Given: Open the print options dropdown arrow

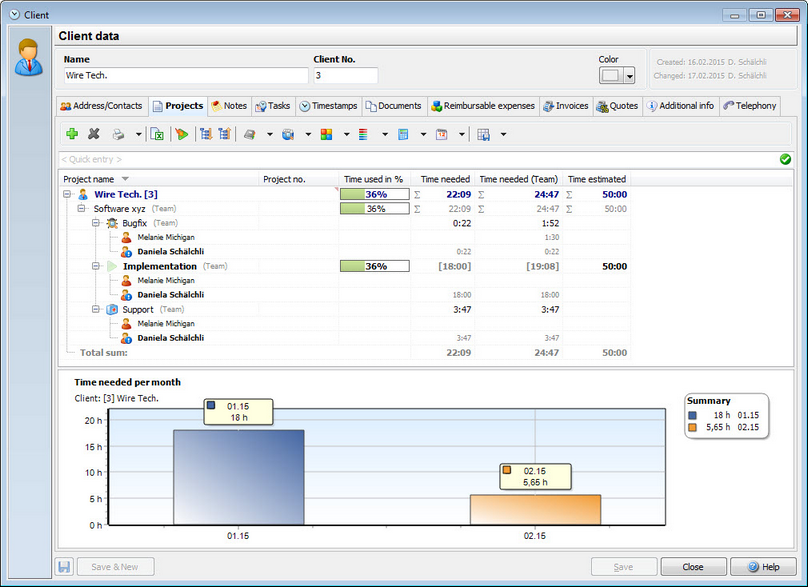Looking at the screenshot, I should point(139,135).
